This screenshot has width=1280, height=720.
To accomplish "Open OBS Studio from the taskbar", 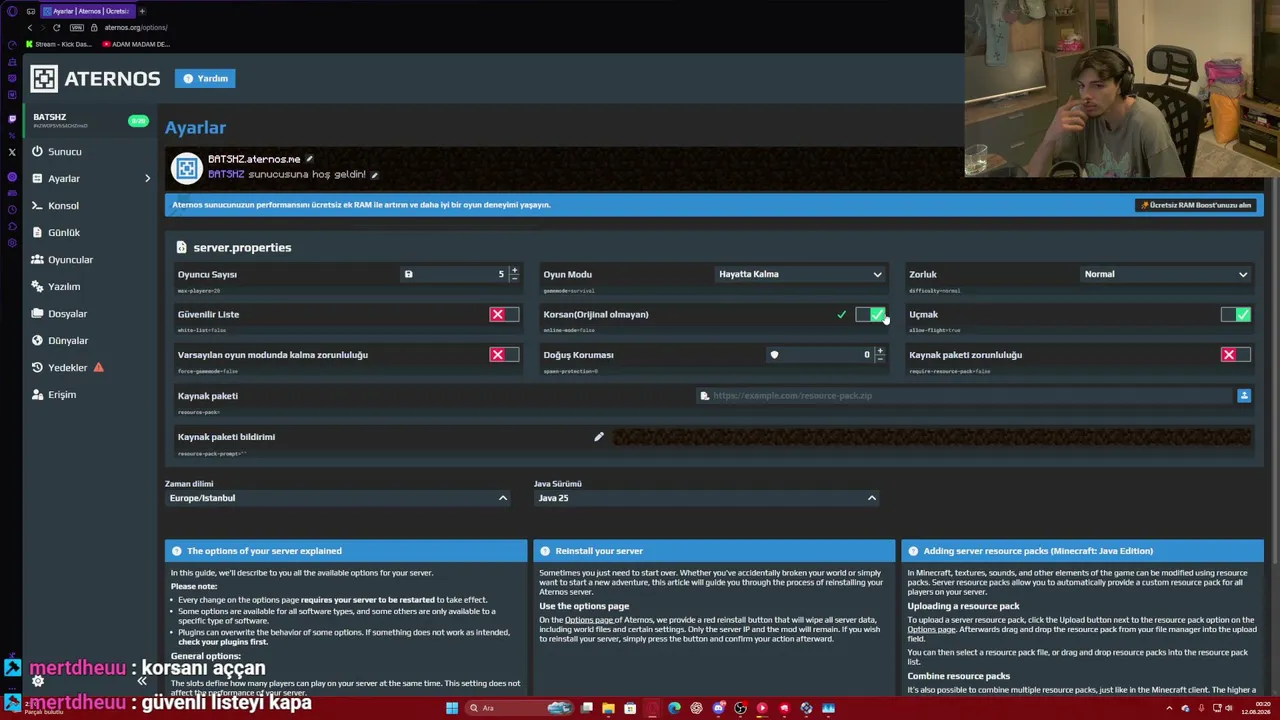I will [x=740, y=709].
